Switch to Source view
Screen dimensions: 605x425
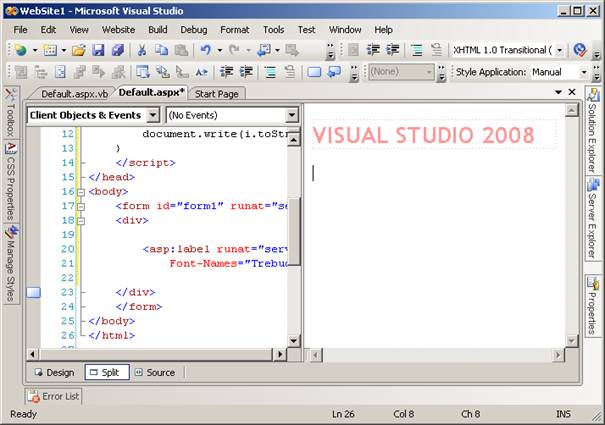pyautogui.click(x=154, y=372)
